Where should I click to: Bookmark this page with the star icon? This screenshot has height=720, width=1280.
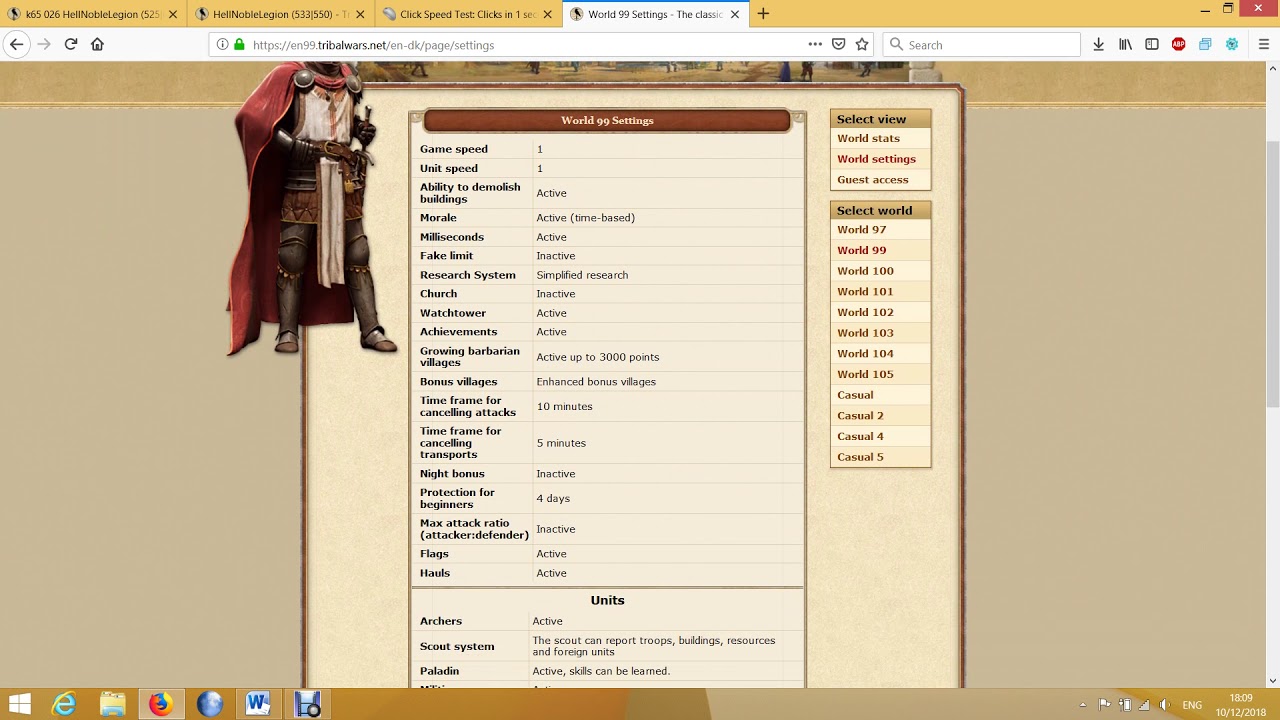click(862, 44)
